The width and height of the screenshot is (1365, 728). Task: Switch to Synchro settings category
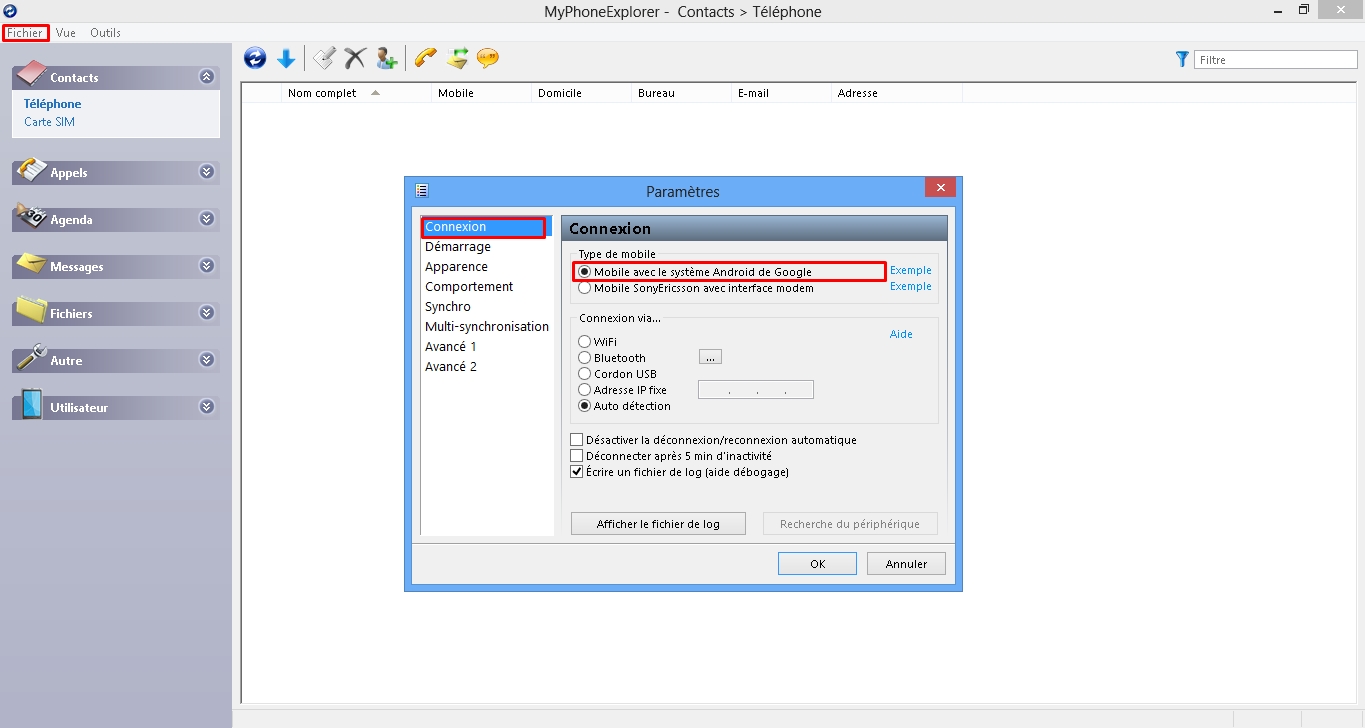tap(448, 307)
